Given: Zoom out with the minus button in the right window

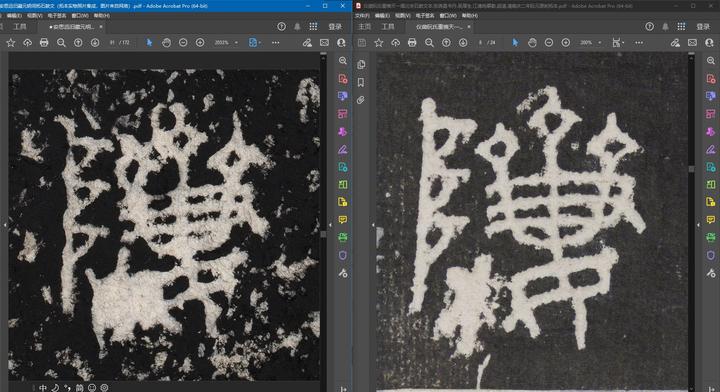Looking at the screenshot, I should (x=549, y=43).
